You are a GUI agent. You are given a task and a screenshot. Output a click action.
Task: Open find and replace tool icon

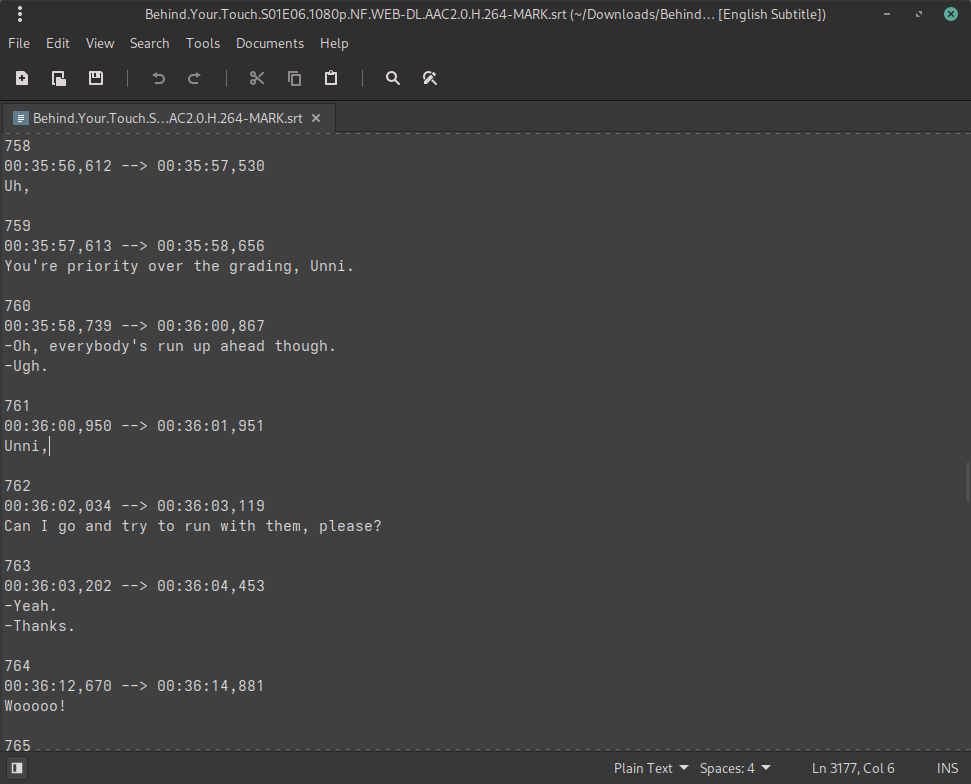430,78
